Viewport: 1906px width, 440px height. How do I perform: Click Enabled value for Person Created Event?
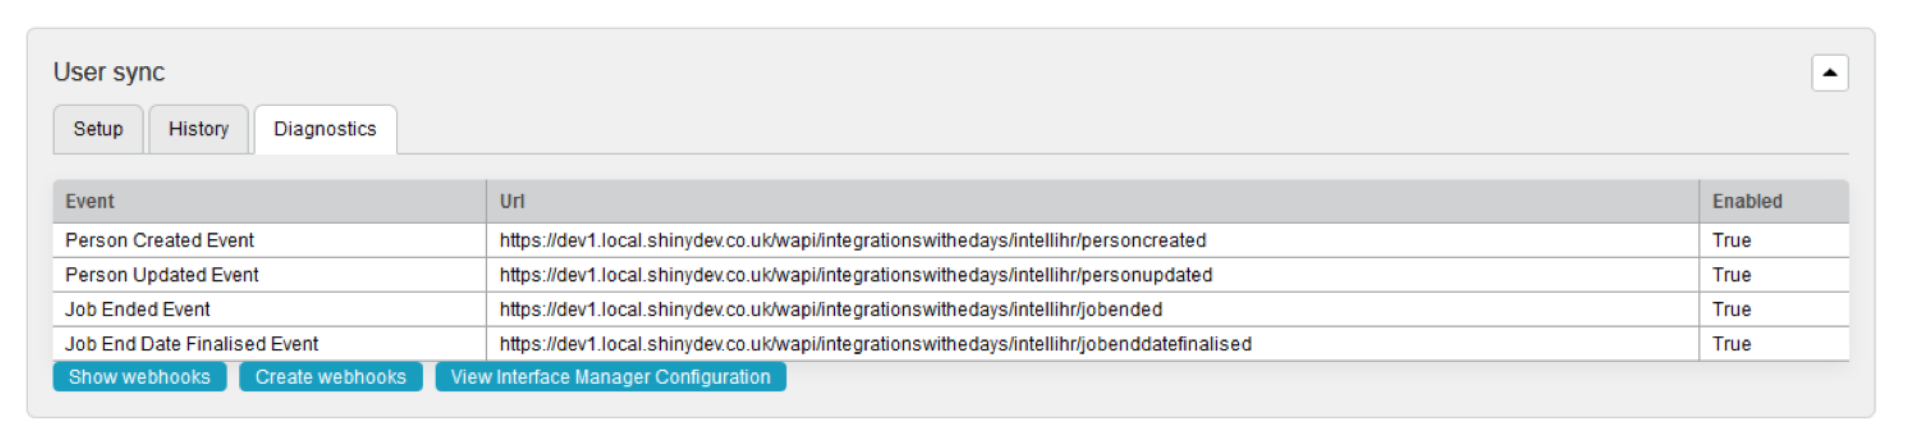(x=1731, y=240)
